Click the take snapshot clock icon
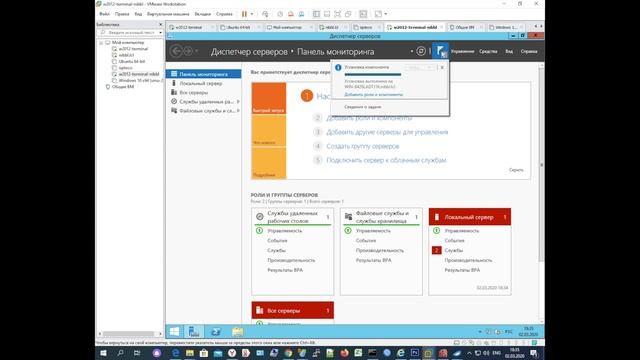This screenshot has height=360, width=640. [280, 14]
